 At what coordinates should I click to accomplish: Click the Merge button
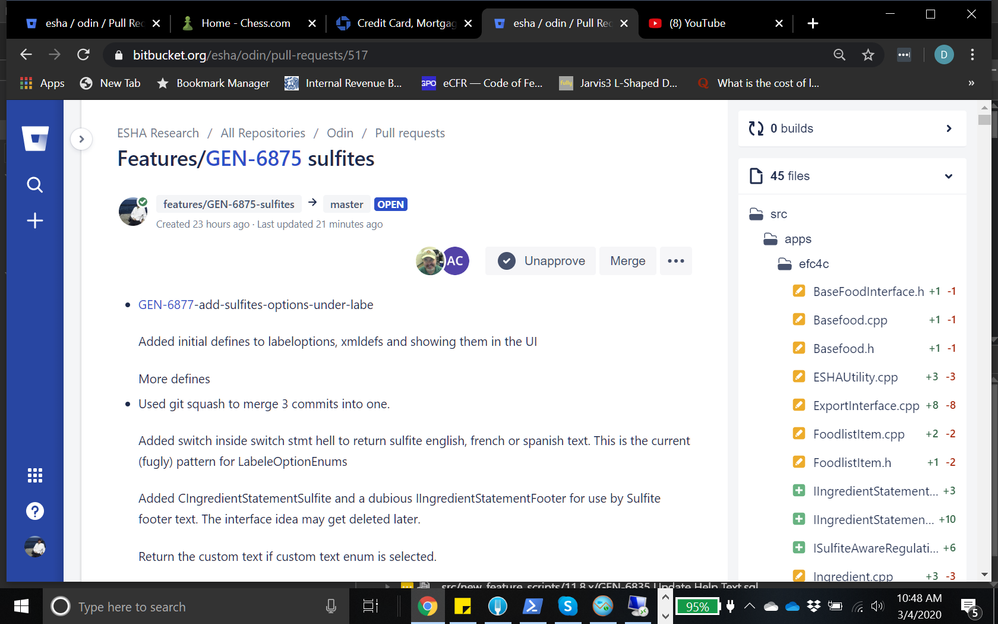click(x=628, y=261)
